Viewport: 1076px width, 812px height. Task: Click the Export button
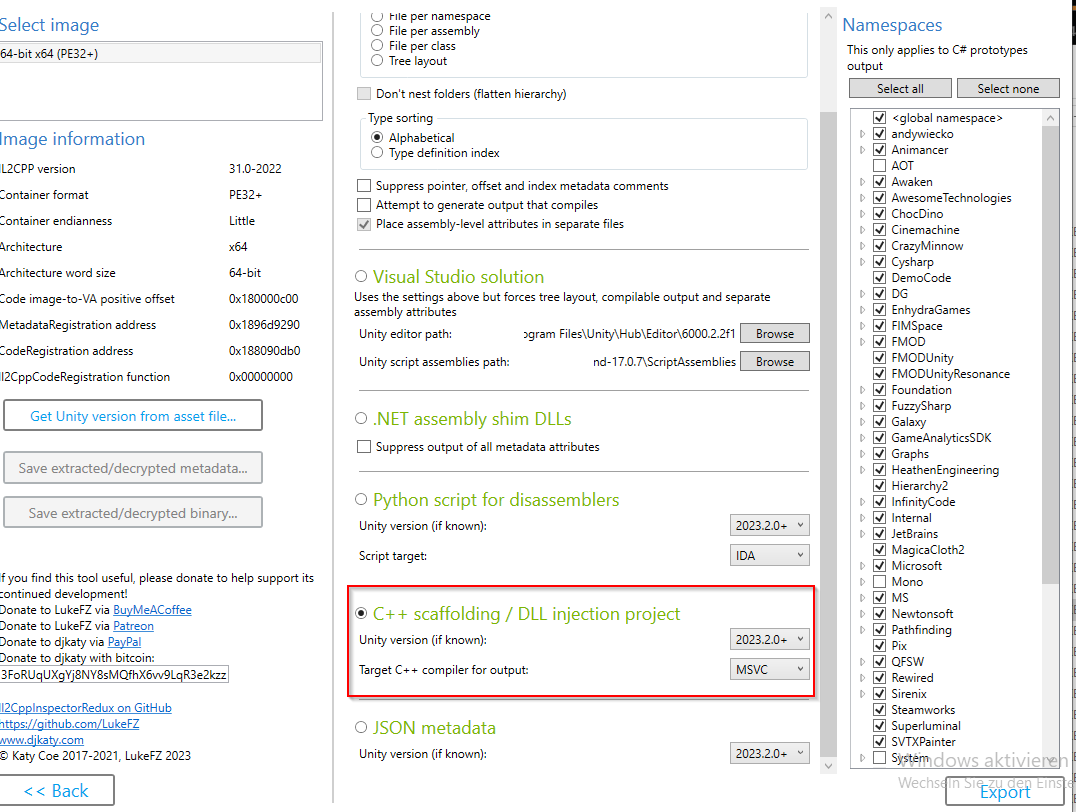[x=1004, y=791]
